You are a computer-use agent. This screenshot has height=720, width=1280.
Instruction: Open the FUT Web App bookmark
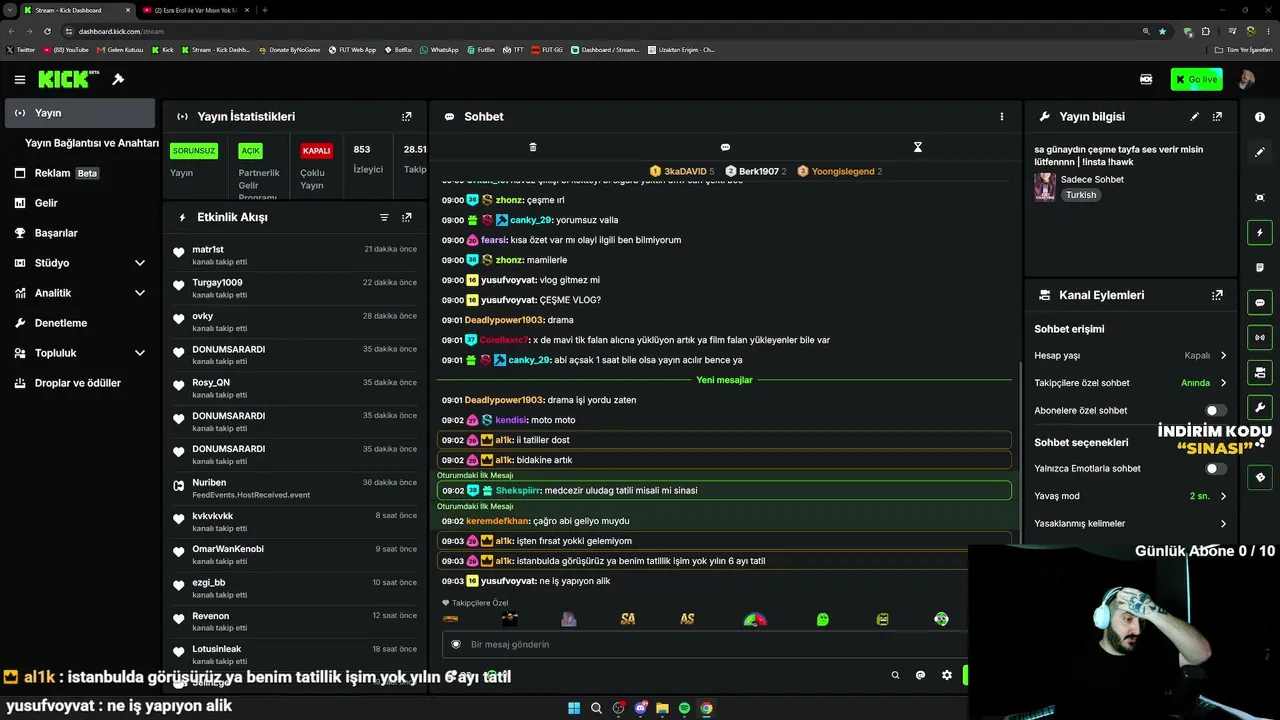pyautogui.click(x=351, y=49)
